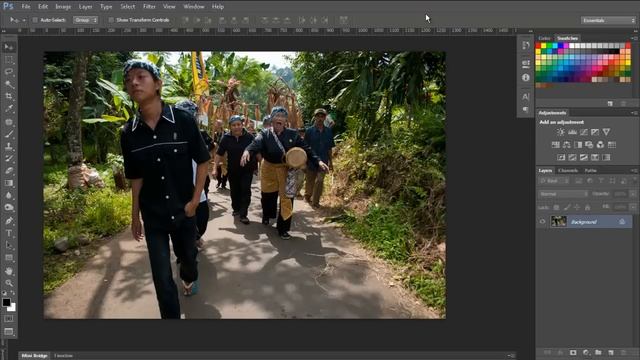Open the History panel icon
Image resolution: width=640 pixels, height=360 pixels.
(526, 46)
